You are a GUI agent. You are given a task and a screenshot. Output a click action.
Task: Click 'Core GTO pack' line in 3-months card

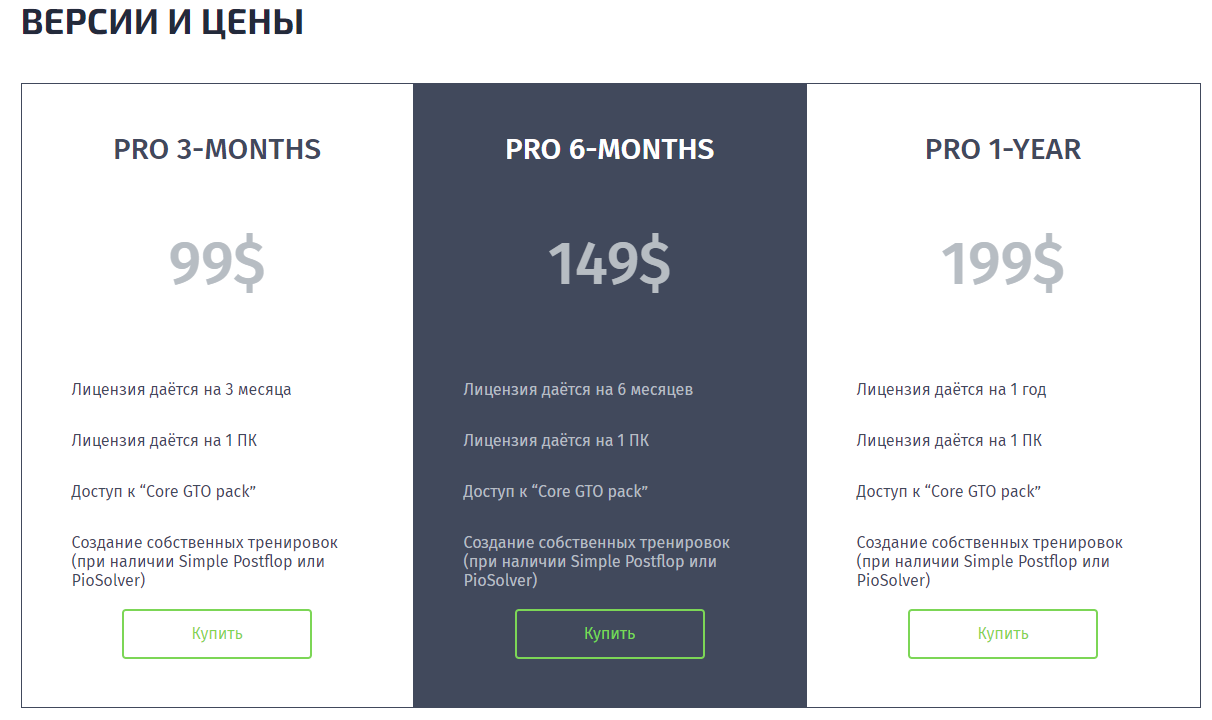click(163, 491)
